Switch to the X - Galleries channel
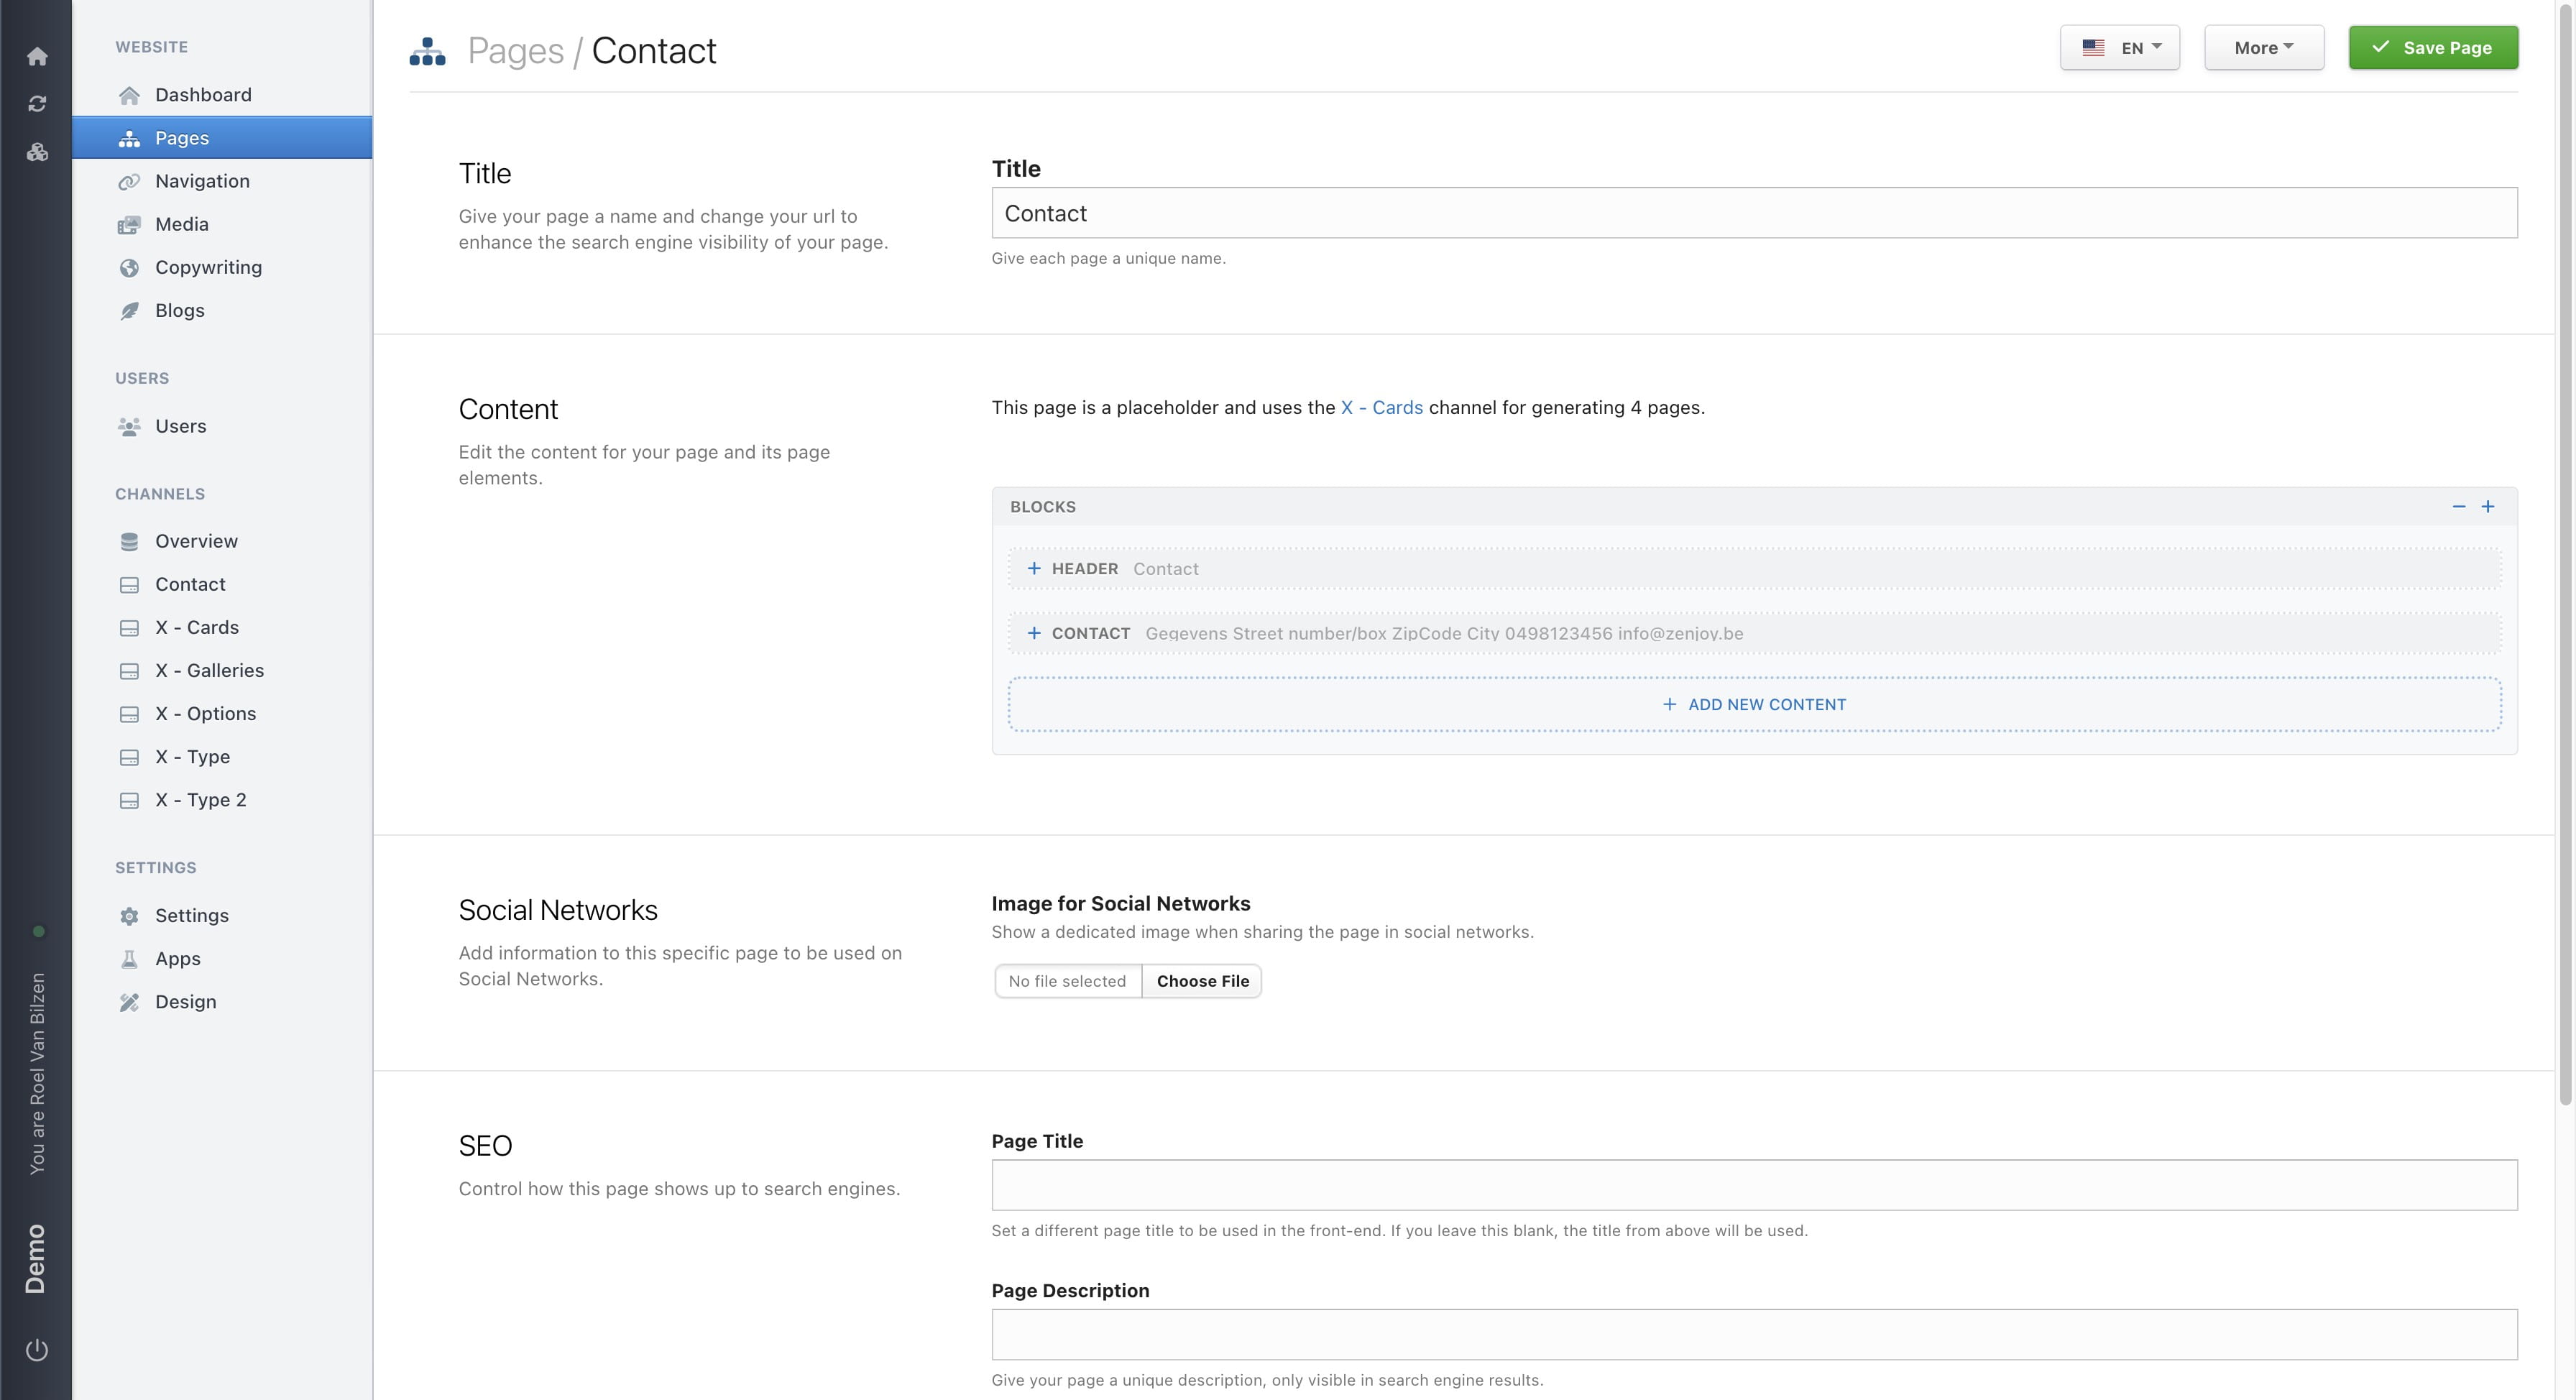2576x1400 pixels. pyautogui.click(x=209, y=670)
